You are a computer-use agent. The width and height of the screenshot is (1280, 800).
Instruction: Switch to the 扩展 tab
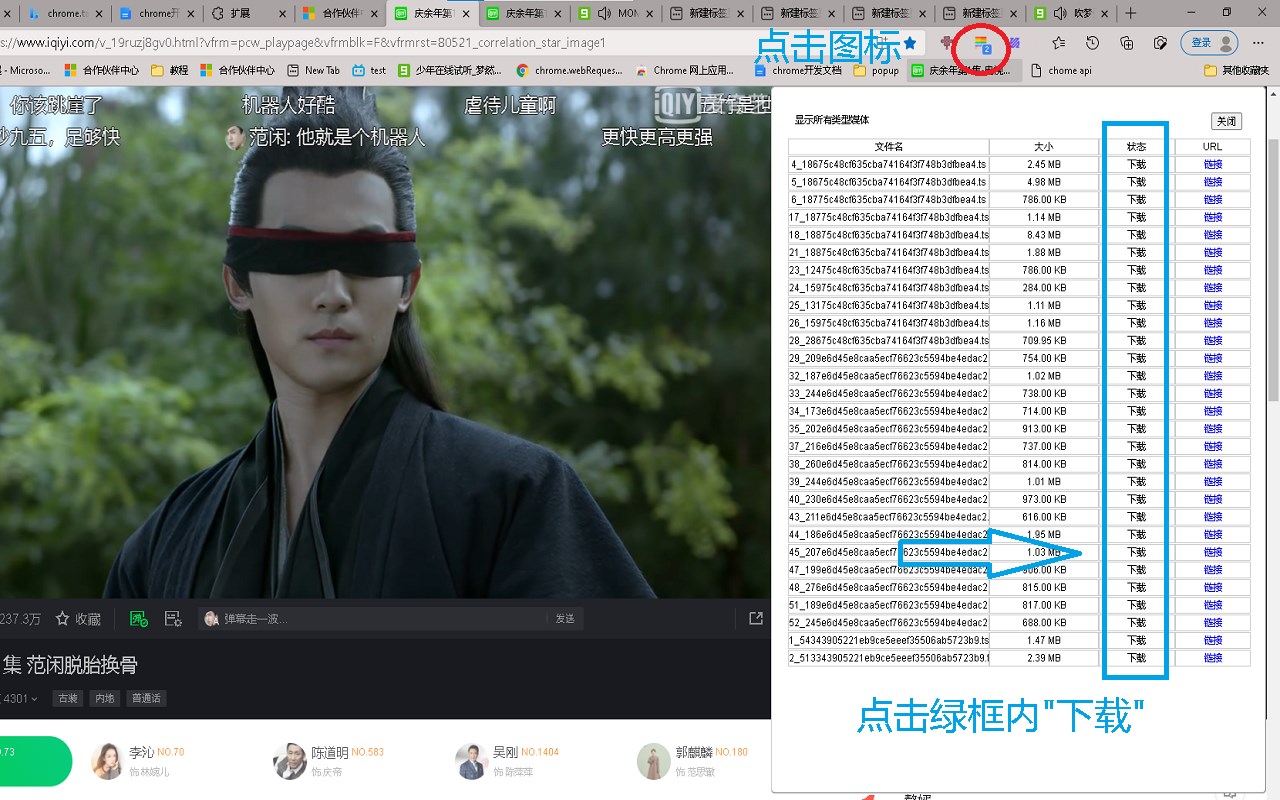pos(247,13)
